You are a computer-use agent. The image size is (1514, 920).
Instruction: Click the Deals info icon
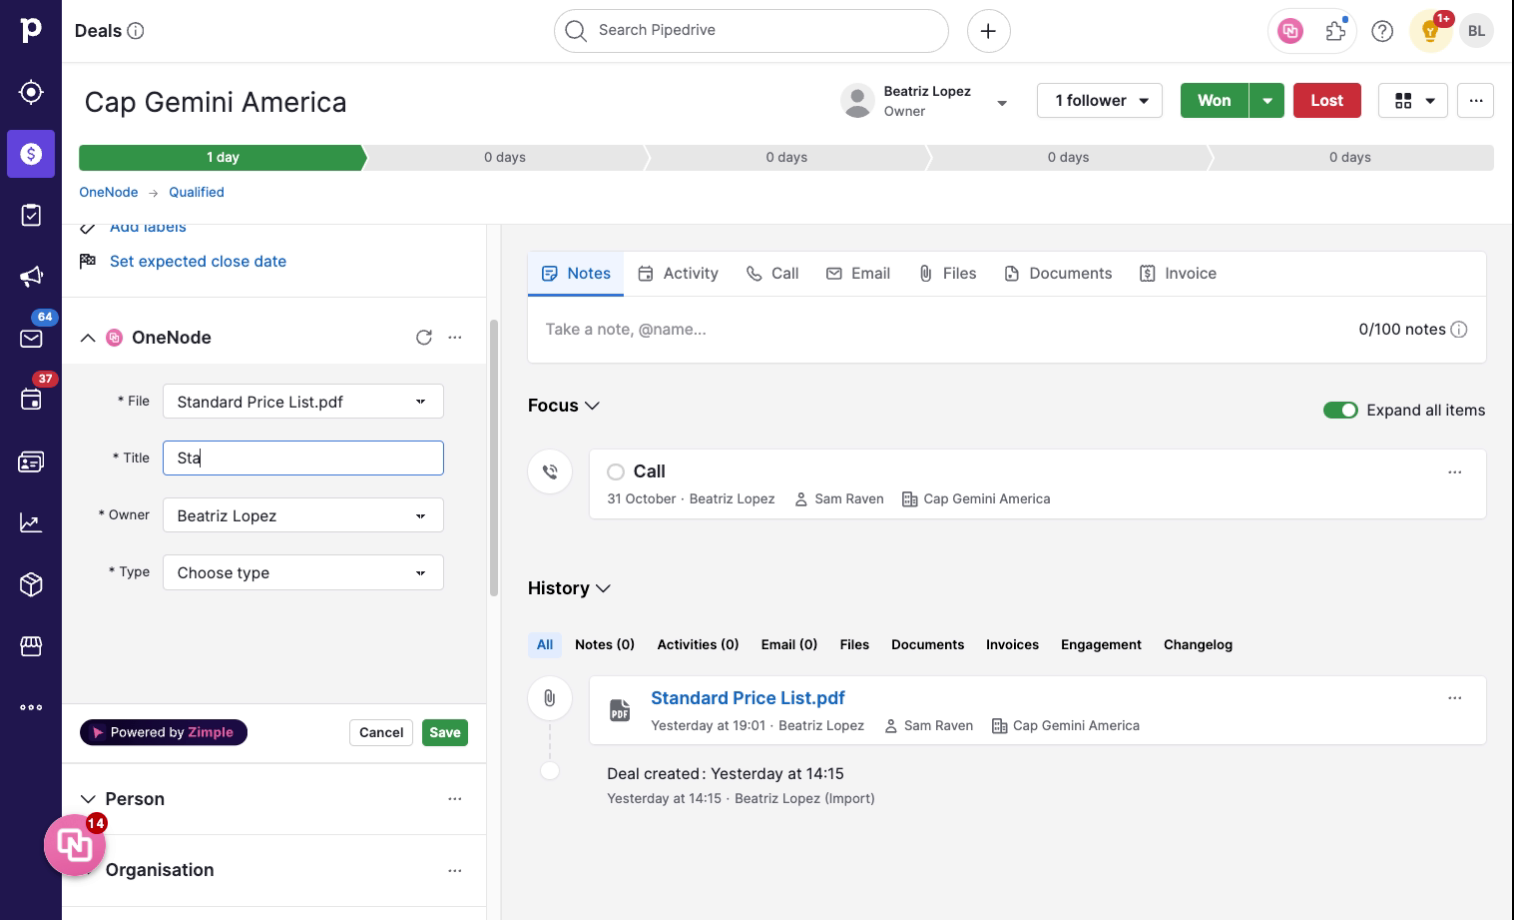136,31
